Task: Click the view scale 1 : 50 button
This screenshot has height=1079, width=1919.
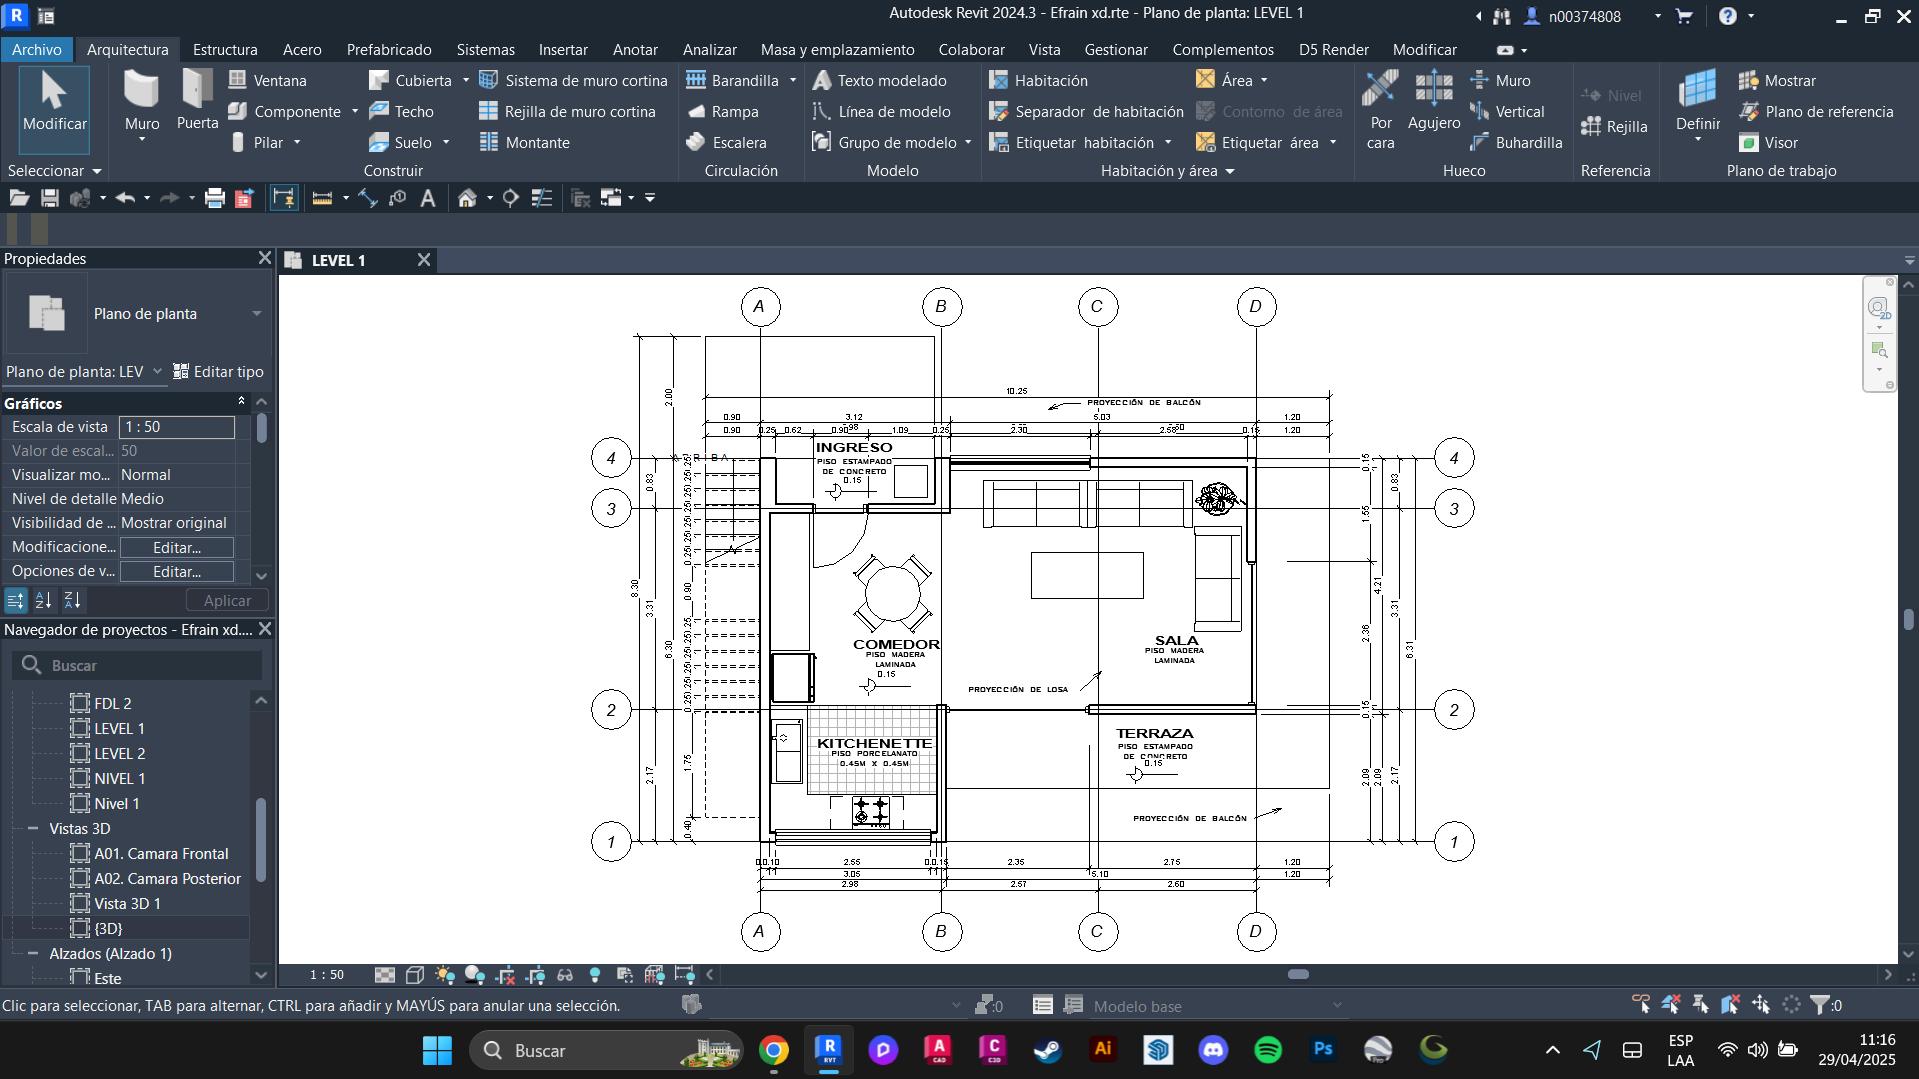Action: 327,975
